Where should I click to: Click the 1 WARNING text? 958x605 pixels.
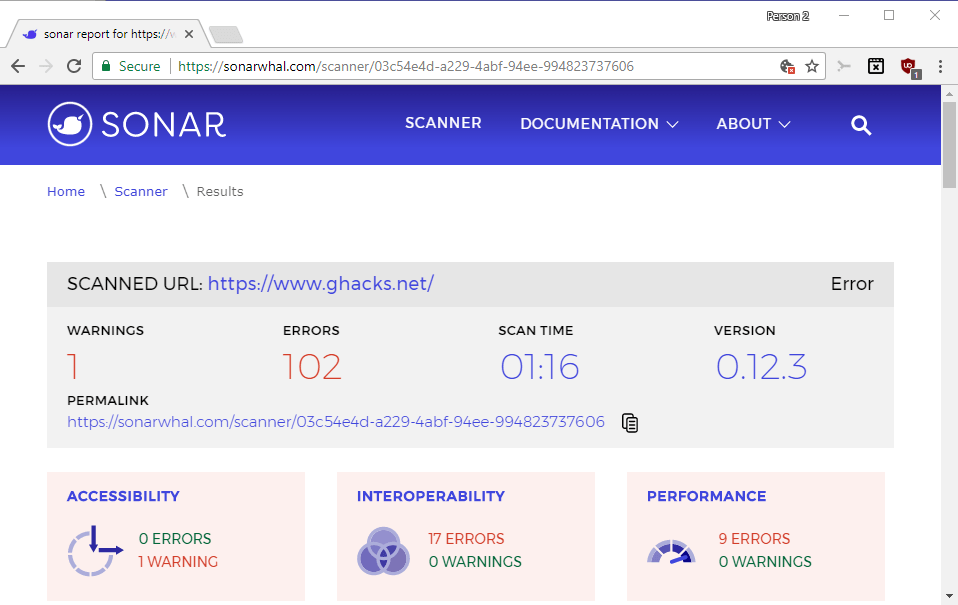pyautogui.click(x=178, y=562)
